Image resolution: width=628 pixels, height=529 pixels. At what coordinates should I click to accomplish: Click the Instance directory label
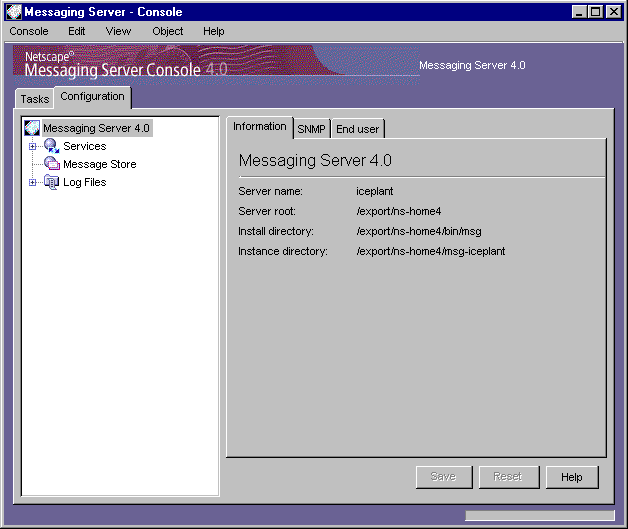283,251
